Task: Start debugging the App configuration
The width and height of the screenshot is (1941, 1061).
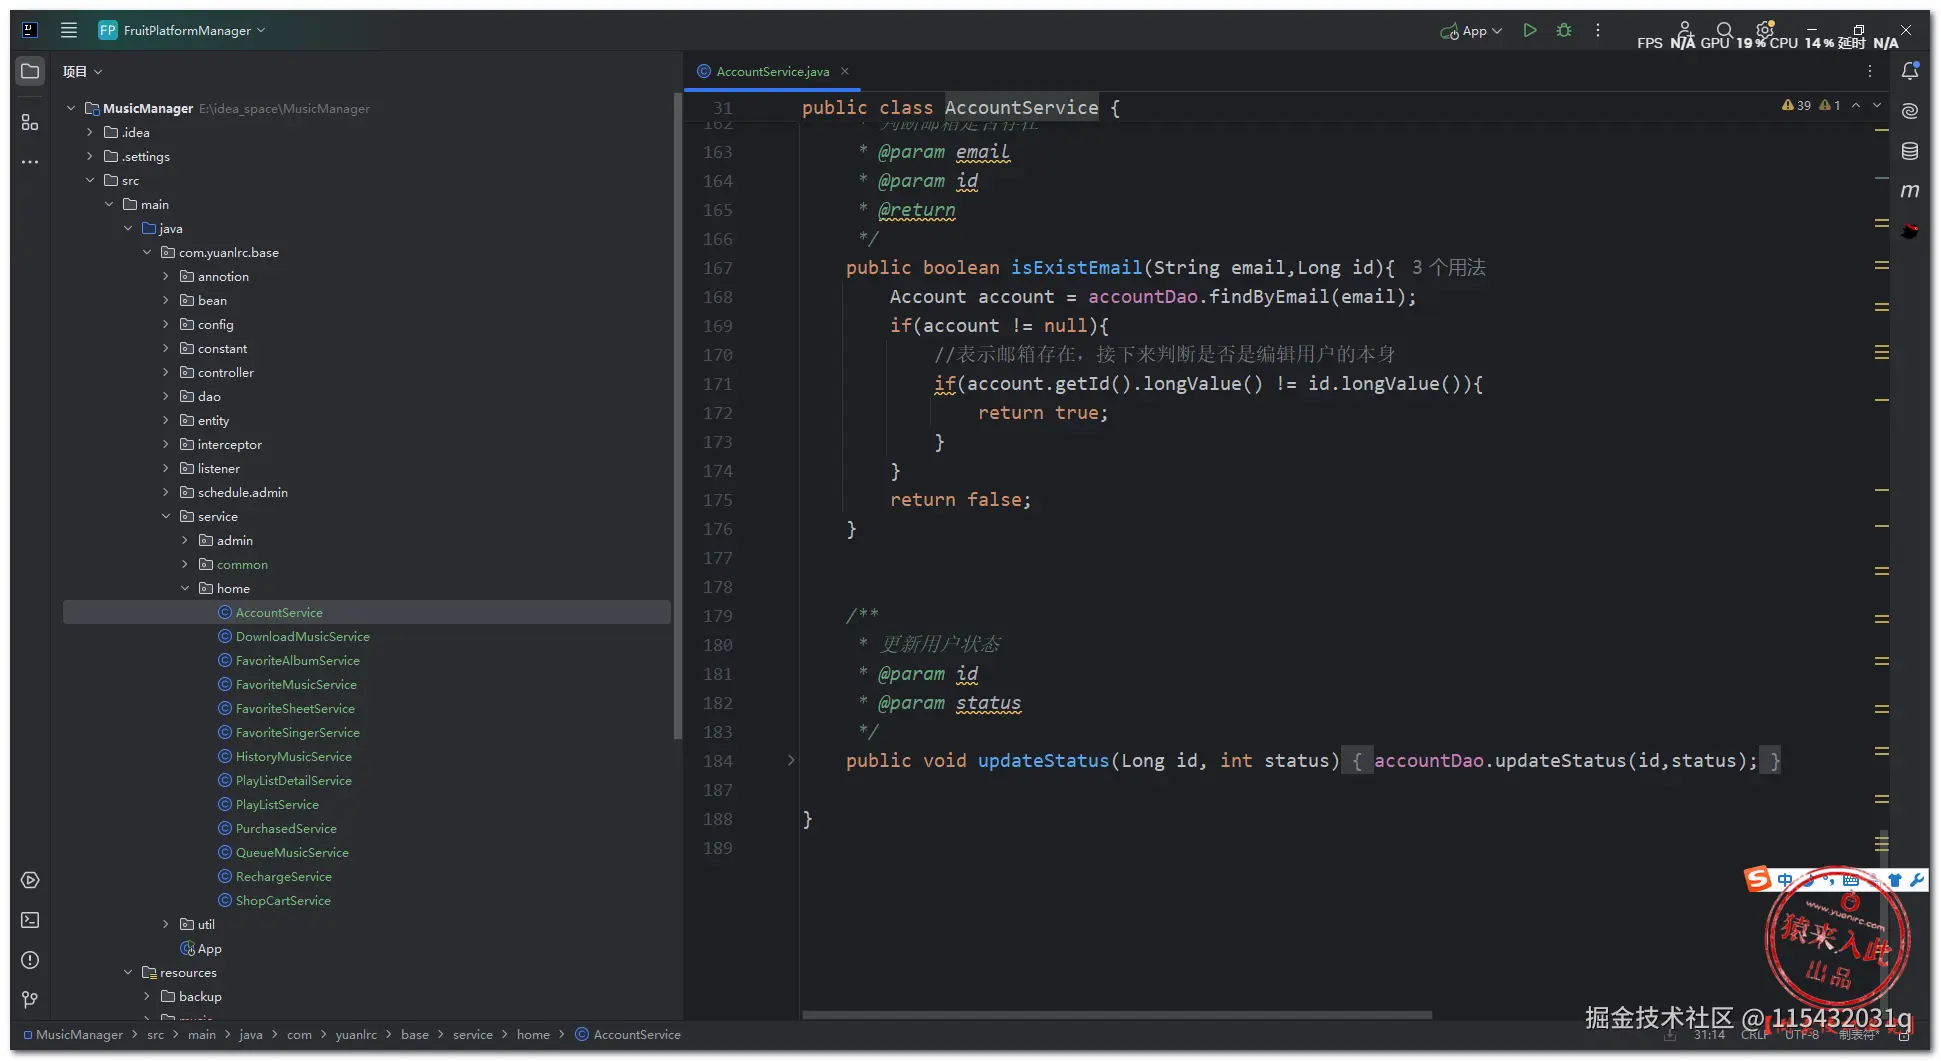Action: click(x=1564, y=31)
